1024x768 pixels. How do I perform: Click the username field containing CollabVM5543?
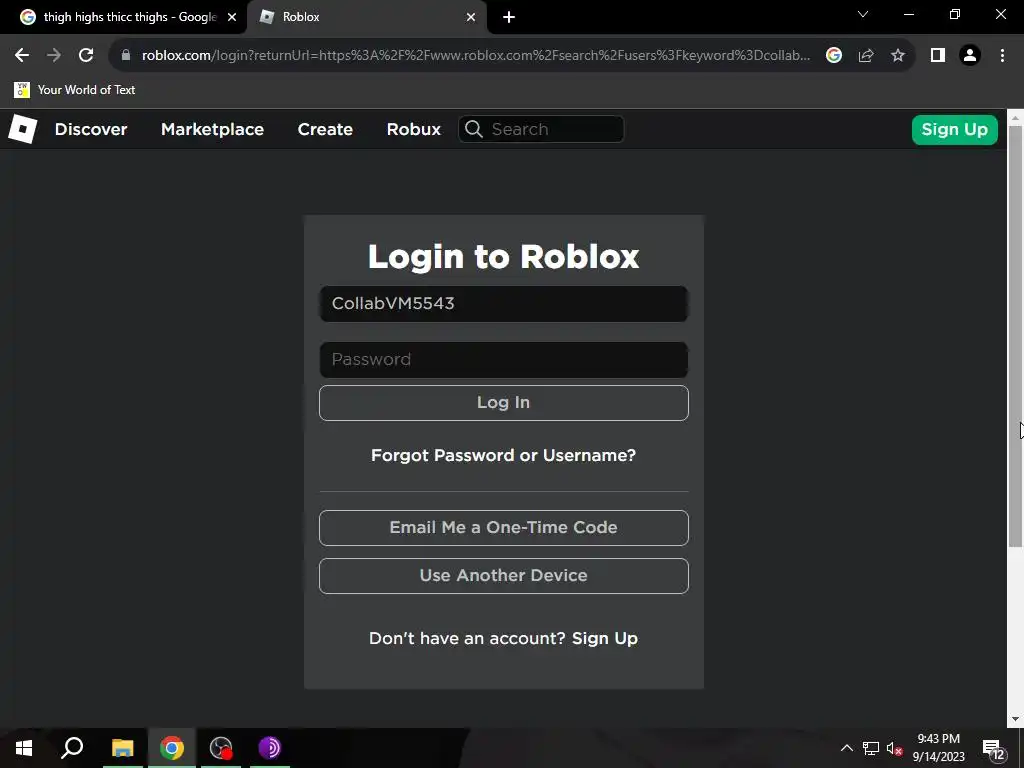pyautogui.click(x=504, y=304)
